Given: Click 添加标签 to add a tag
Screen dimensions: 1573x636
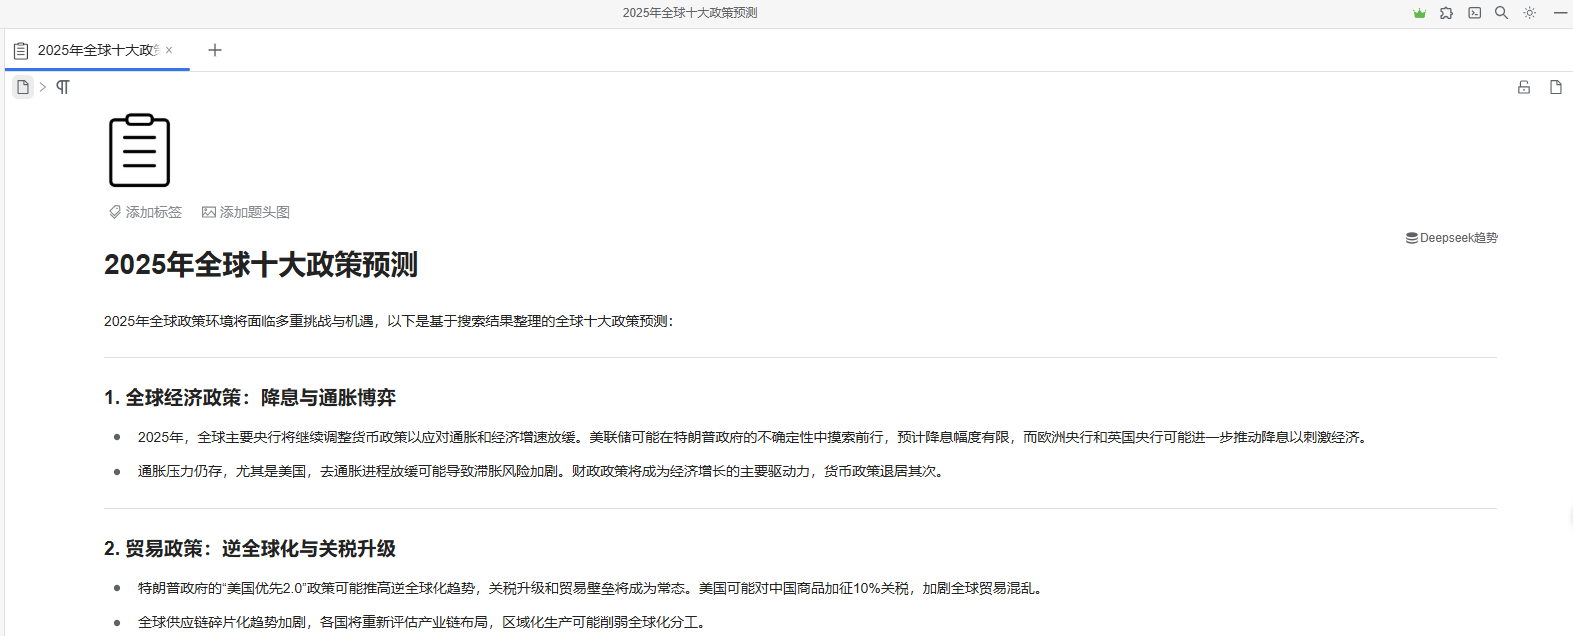Looking at the screenshot, I should [x=146, y=212].
